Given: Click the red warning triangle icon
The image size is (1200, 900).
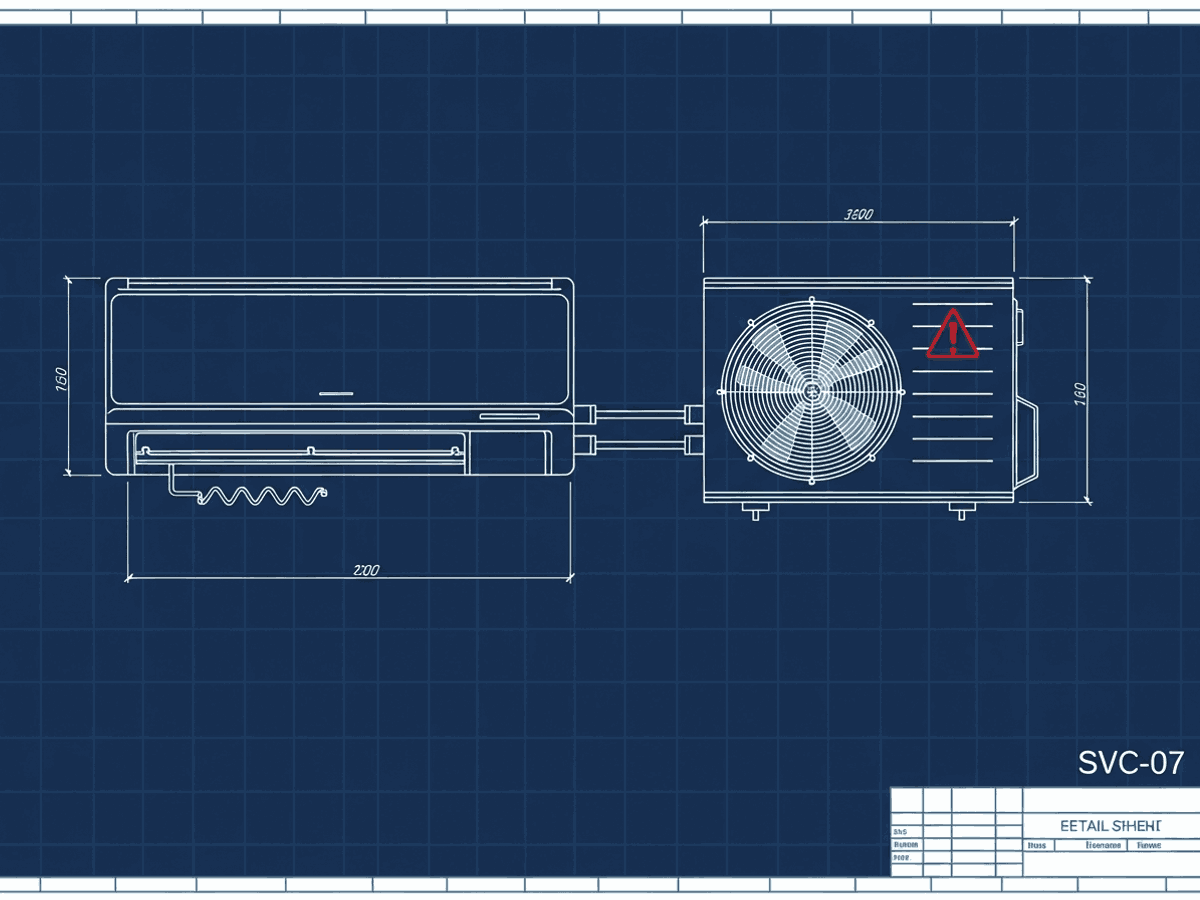Looking at the screenshot, I should (x=952, y=333).
